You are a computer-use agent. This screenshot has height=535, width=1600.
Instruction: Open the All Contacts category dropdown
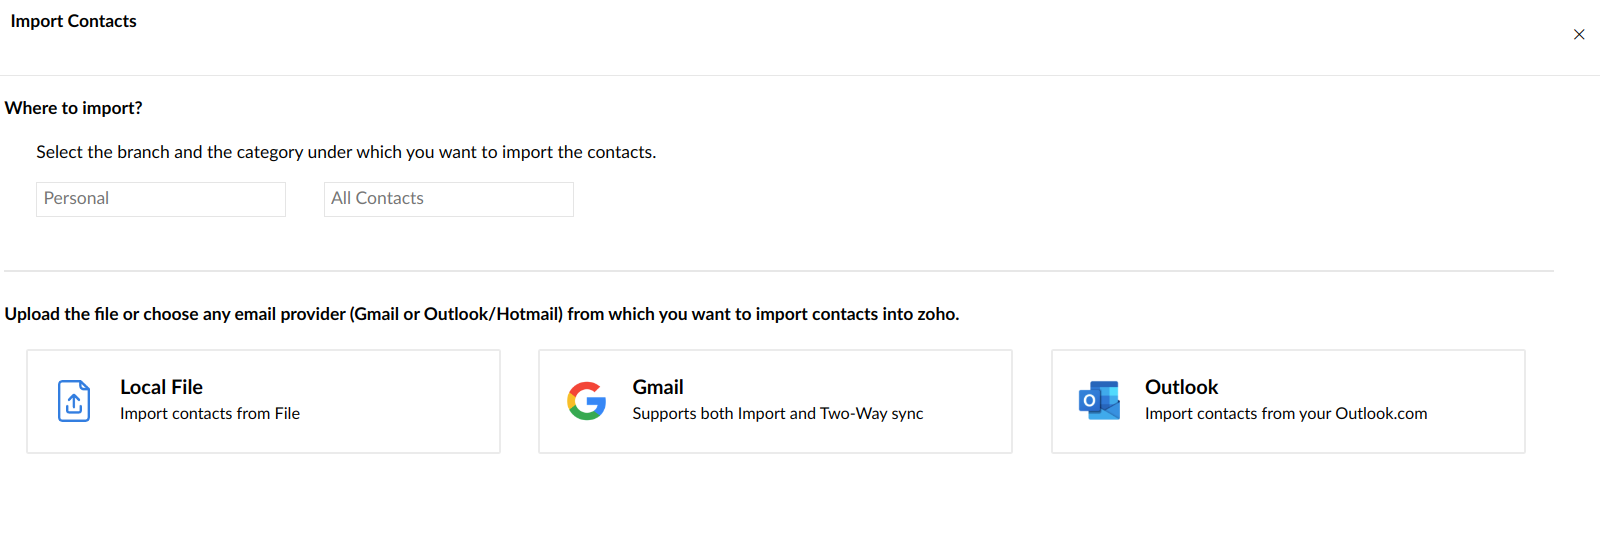449,199
